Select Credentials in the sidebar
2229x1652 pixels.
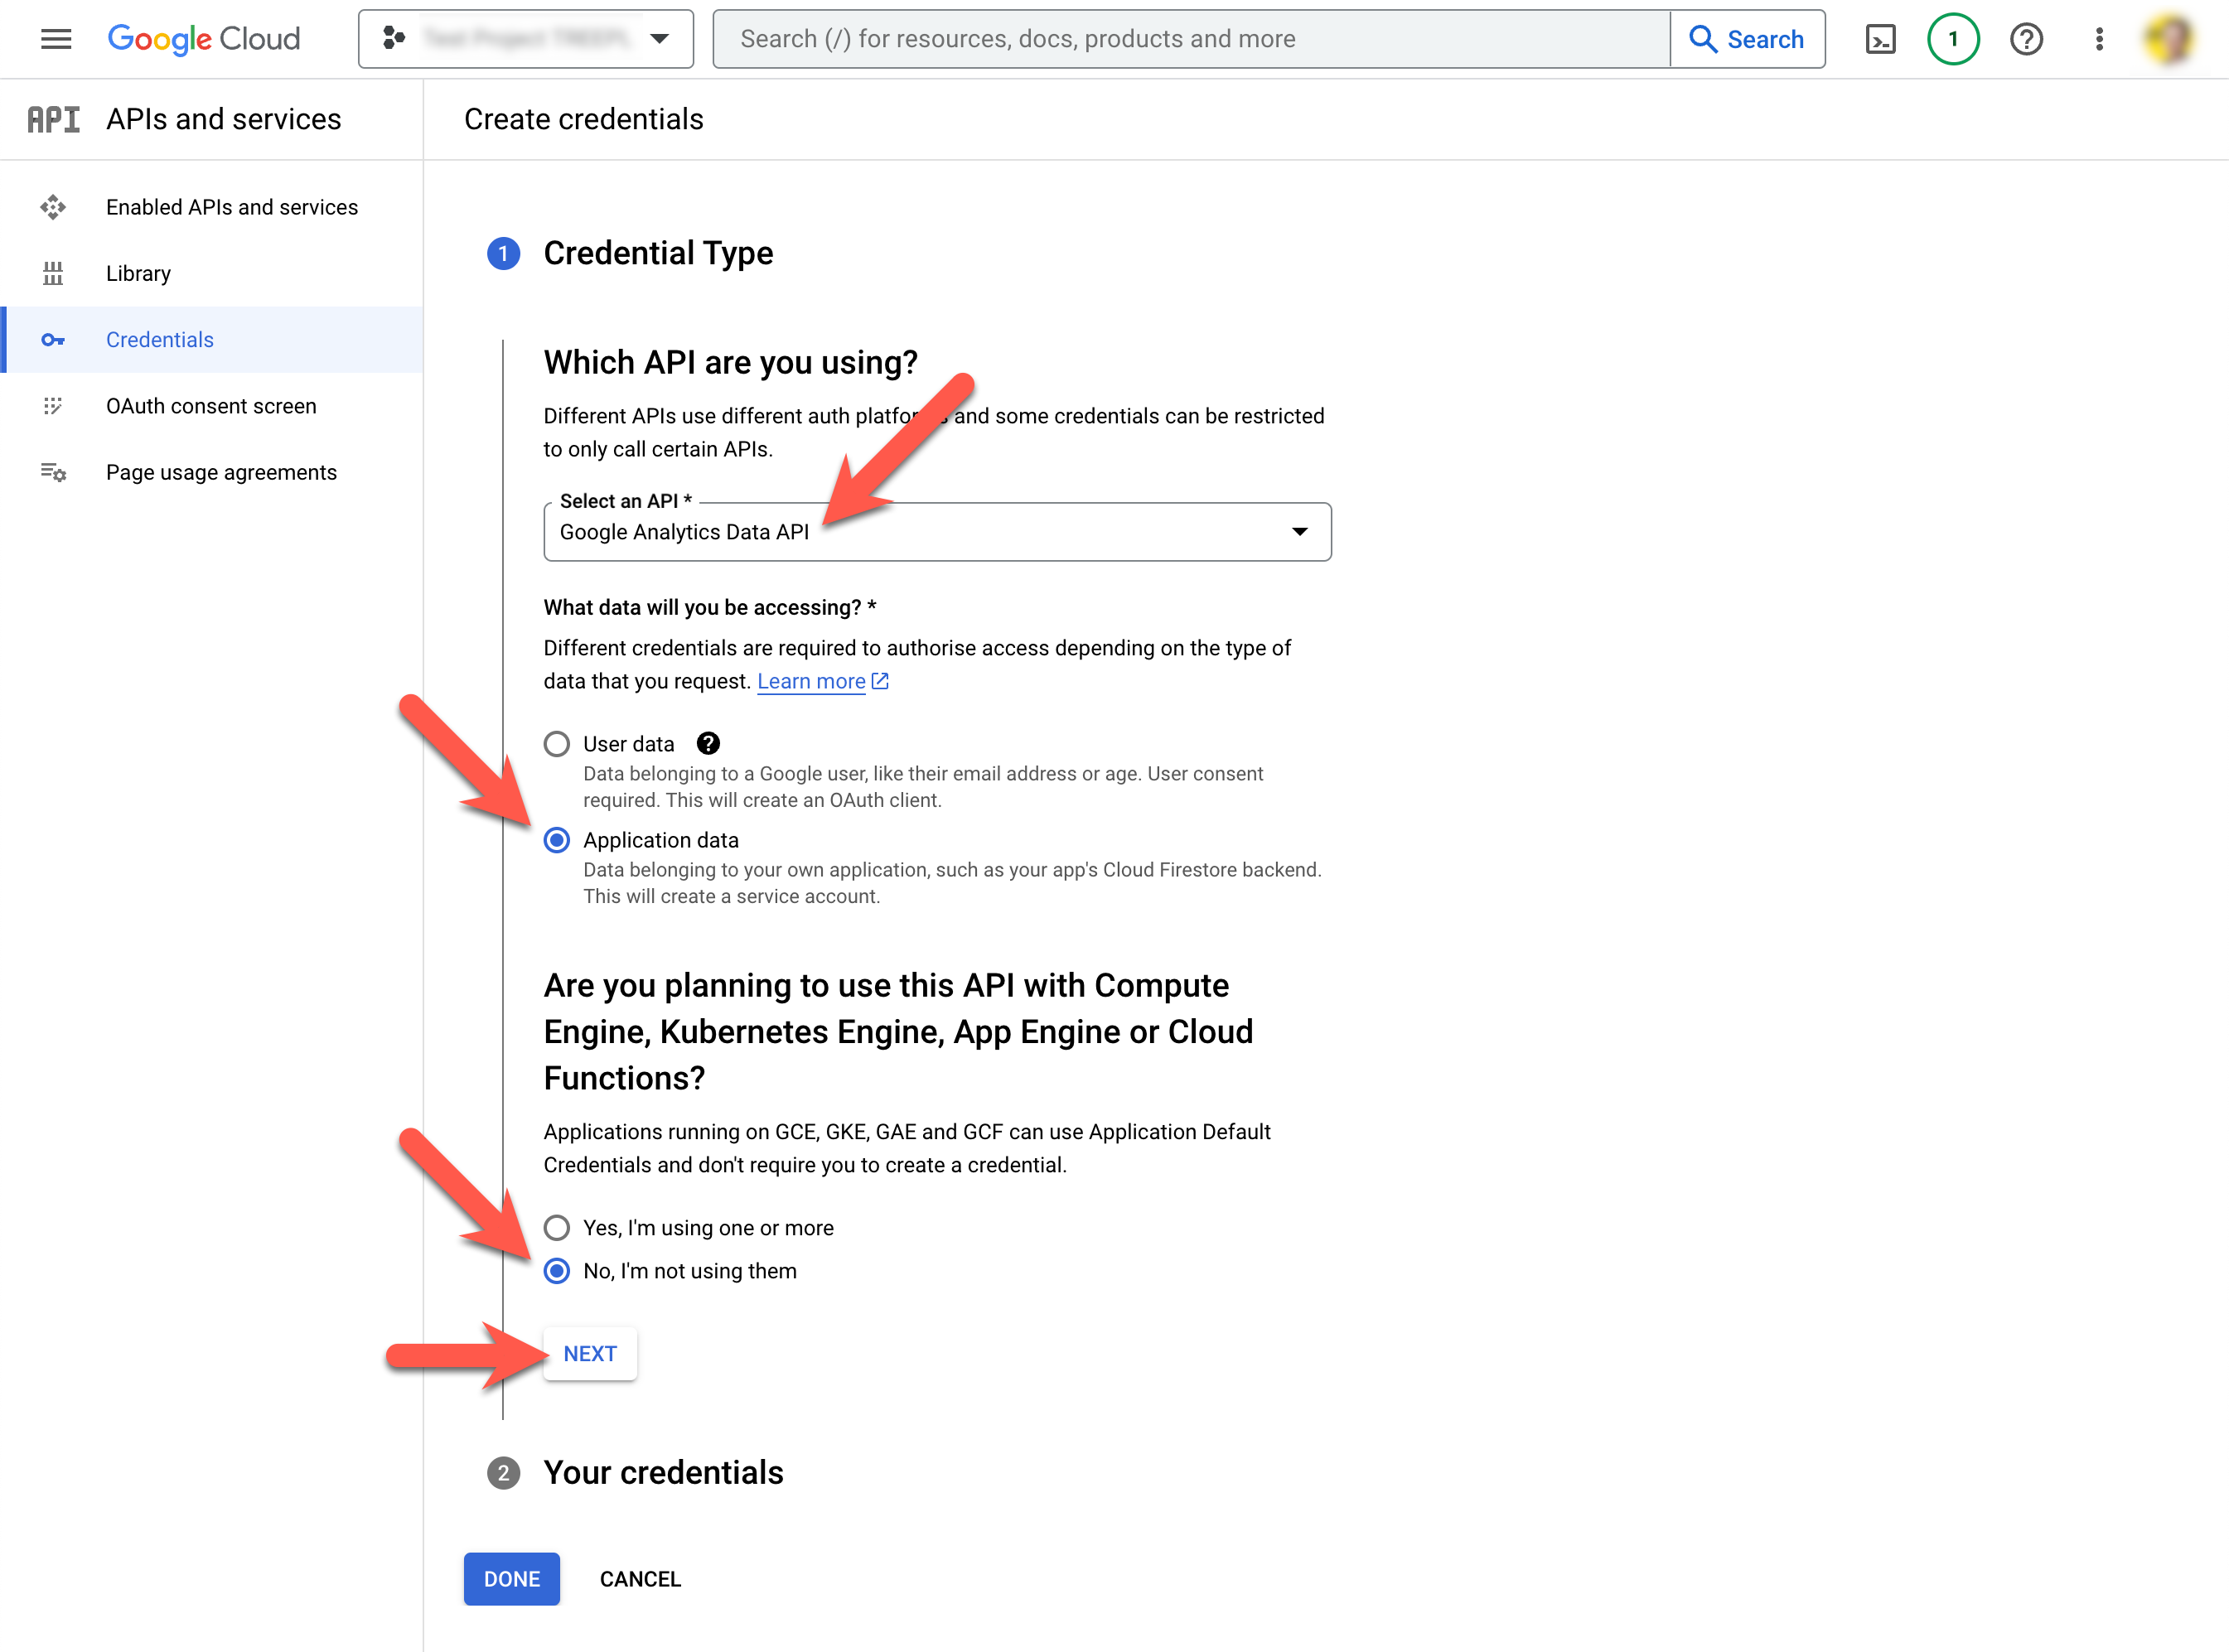pyautogui.click(x=211, y=340)
